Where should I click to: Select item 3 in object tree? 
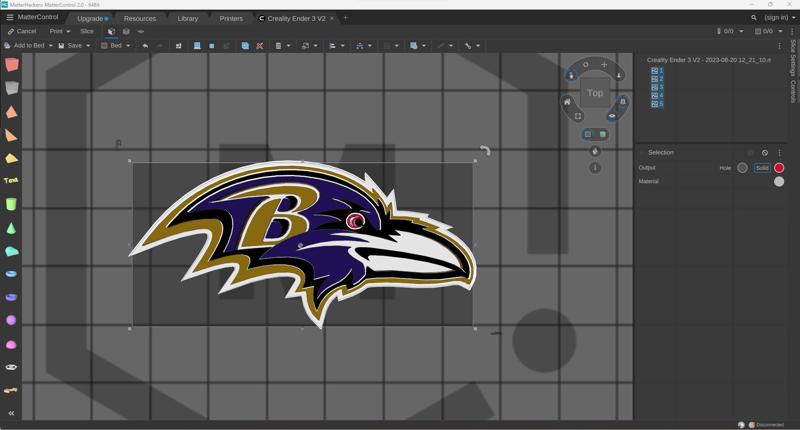(x=657, y=87)
